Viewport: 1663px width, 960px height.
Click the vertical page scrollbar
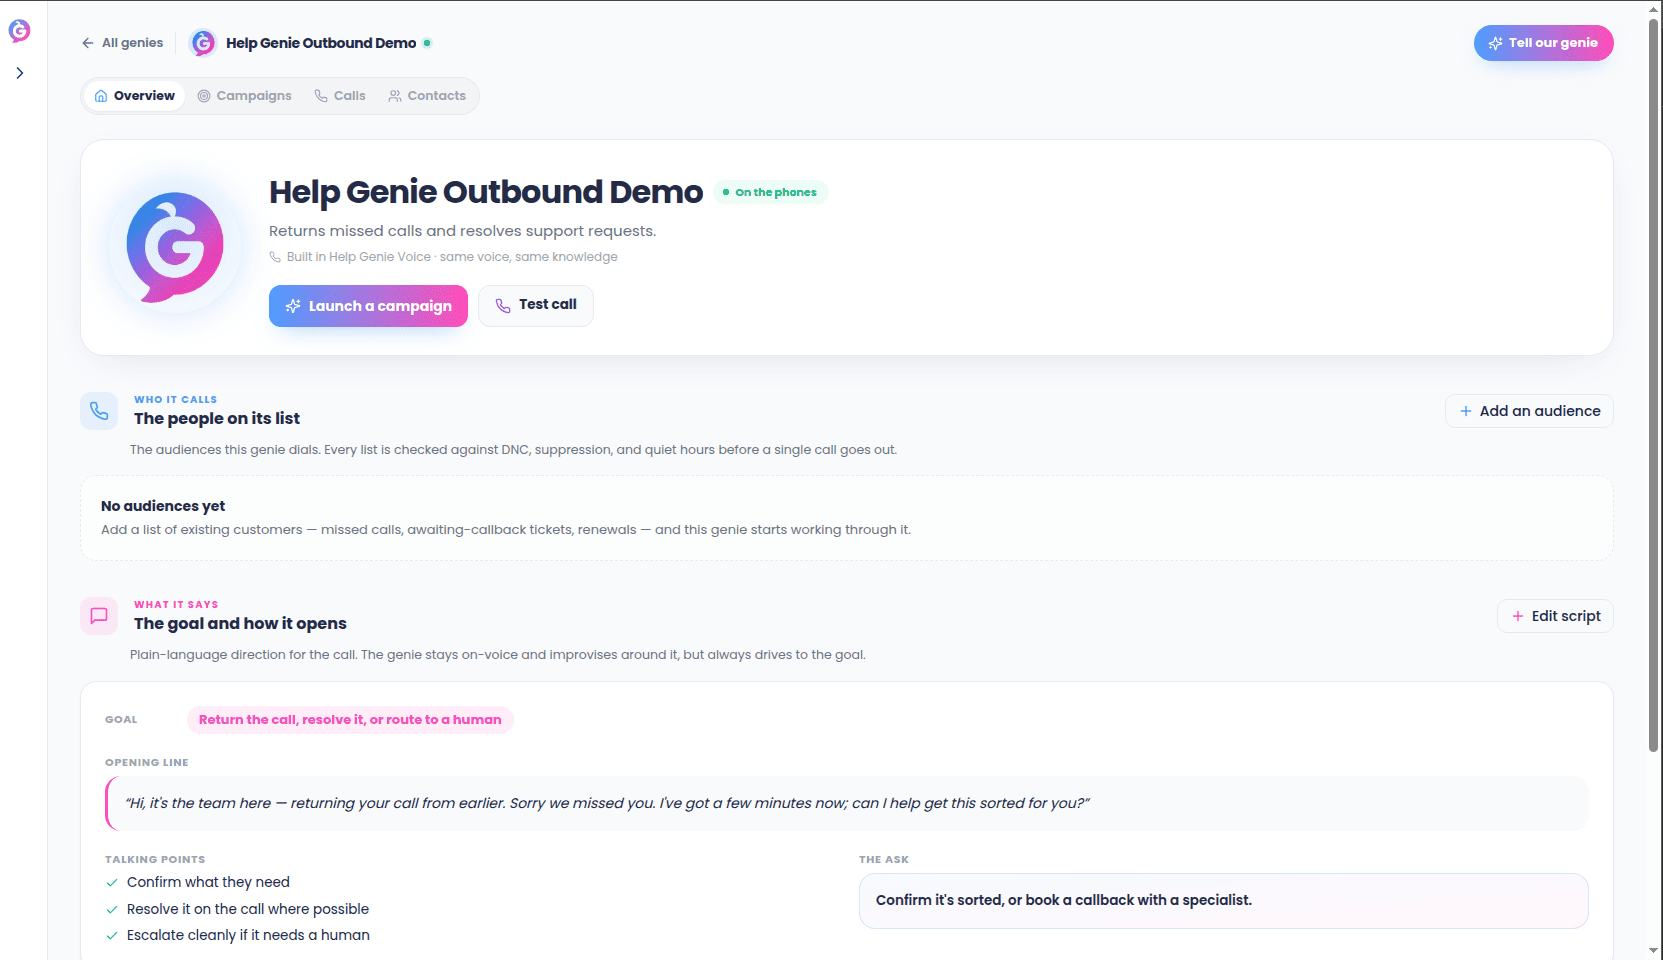[x=1654, y=385]
